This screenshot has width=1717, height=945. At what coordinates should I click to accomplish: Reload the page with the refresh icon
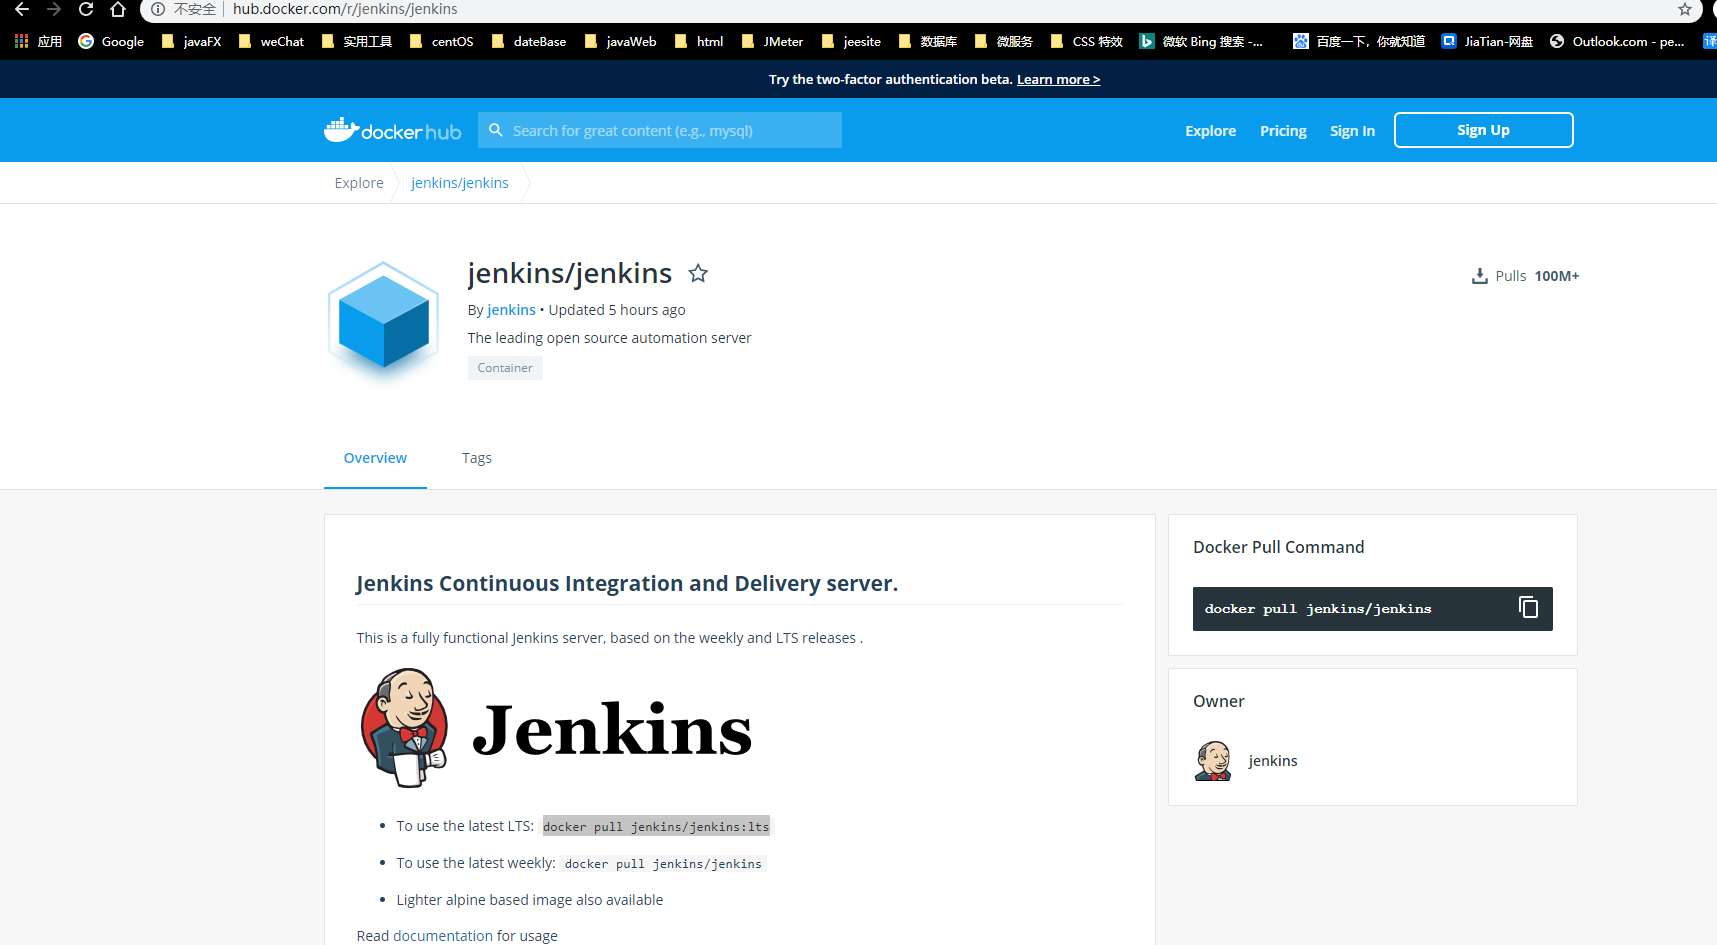pyautogui.click(x=86, y=9)
